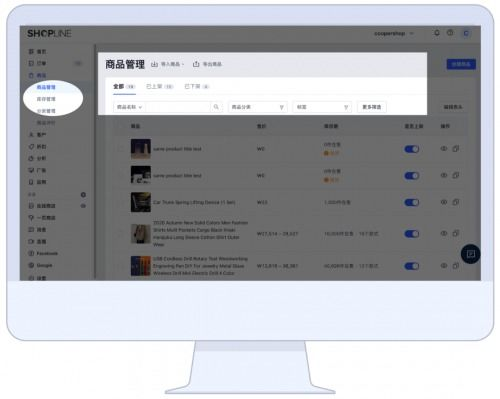Toggle listing switch for 2020 Autumn Men Fashion Shirts
The width and height of the screenshot is (500, 399).
pos(412,234)
